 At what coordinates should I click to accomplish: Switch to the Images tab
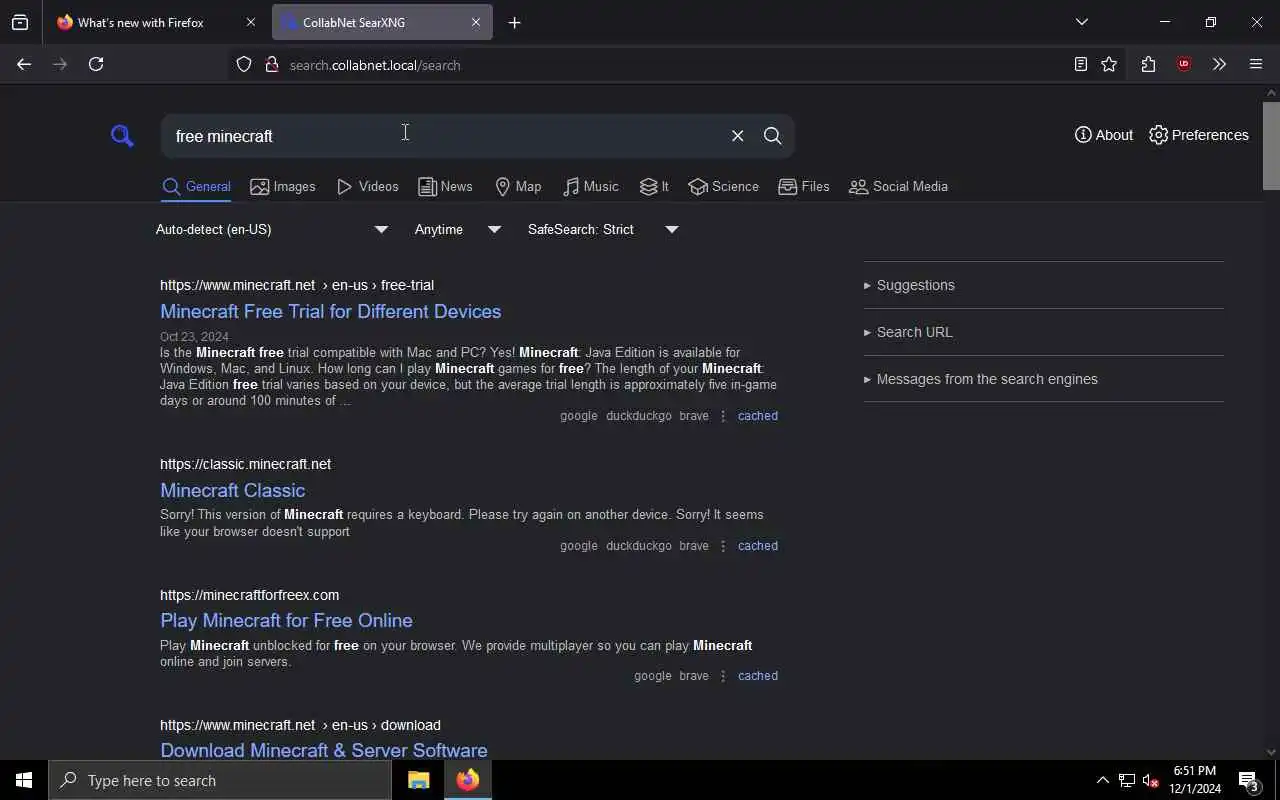(283, 187)
